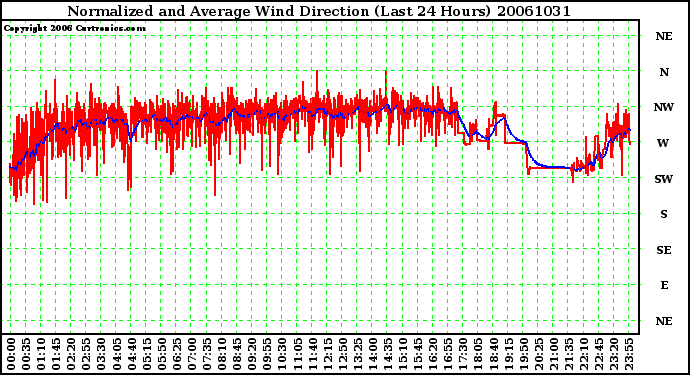Click the 08:10 time axis label

coord(222,354)
